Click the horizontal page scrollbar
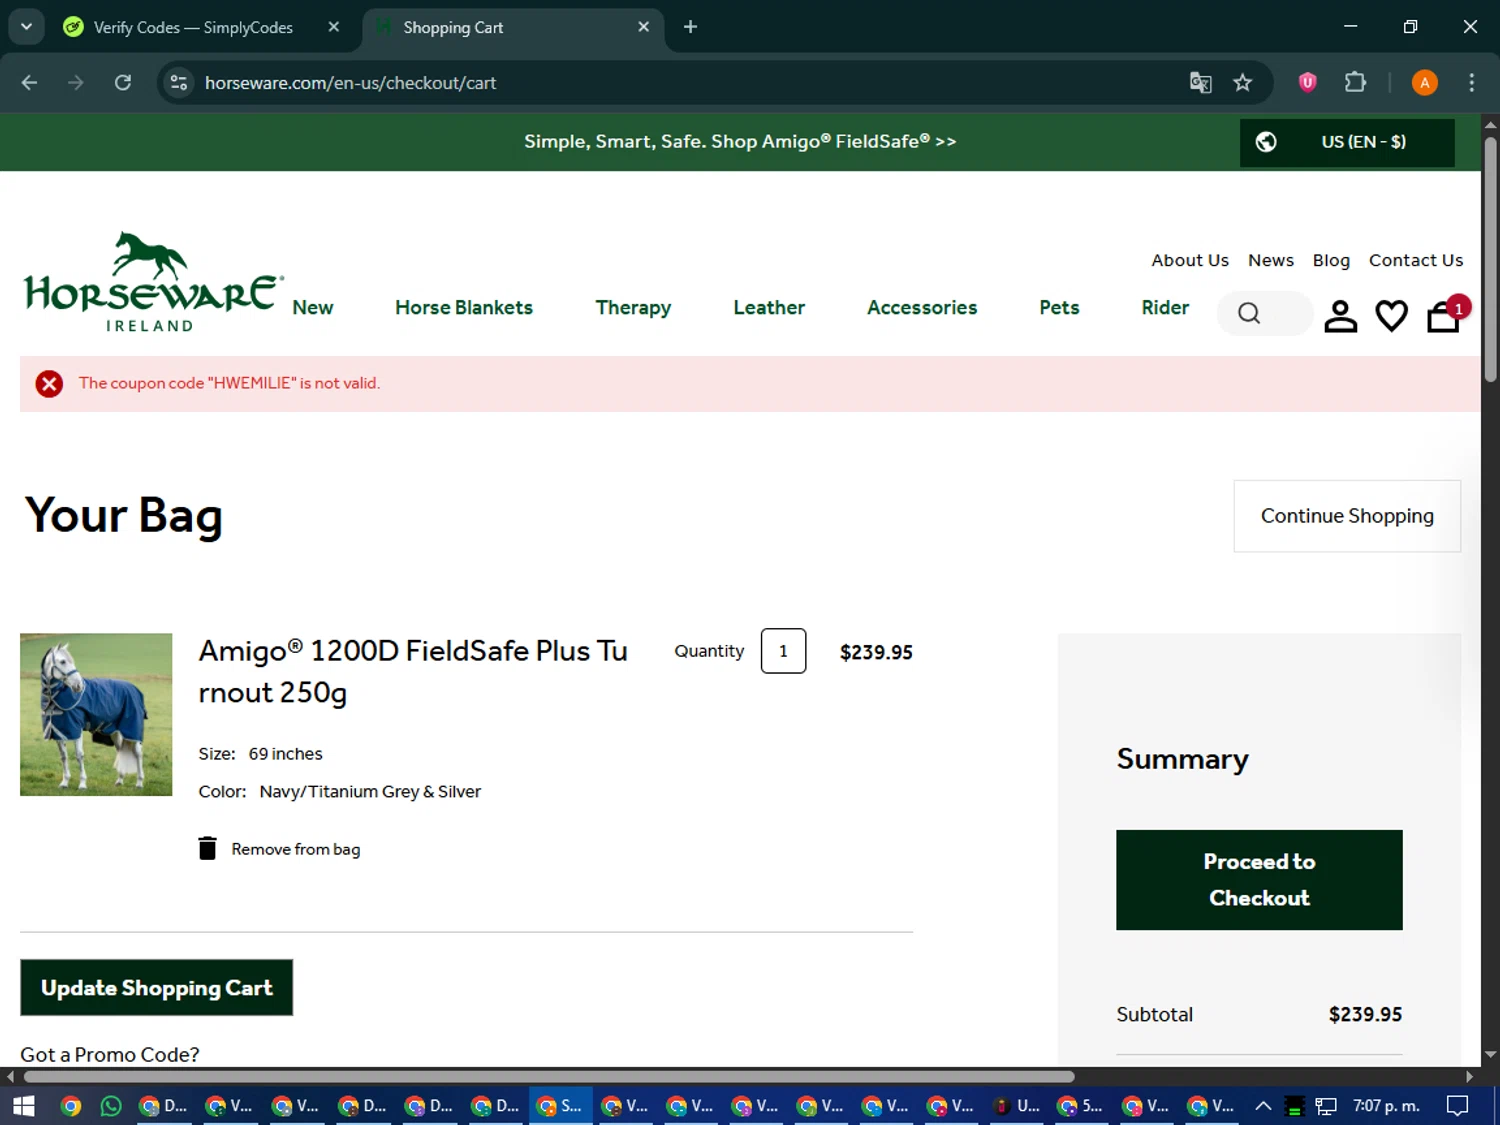Image resolution: width=1500 pixels, height=1125 pixels. pos(549,1077)
